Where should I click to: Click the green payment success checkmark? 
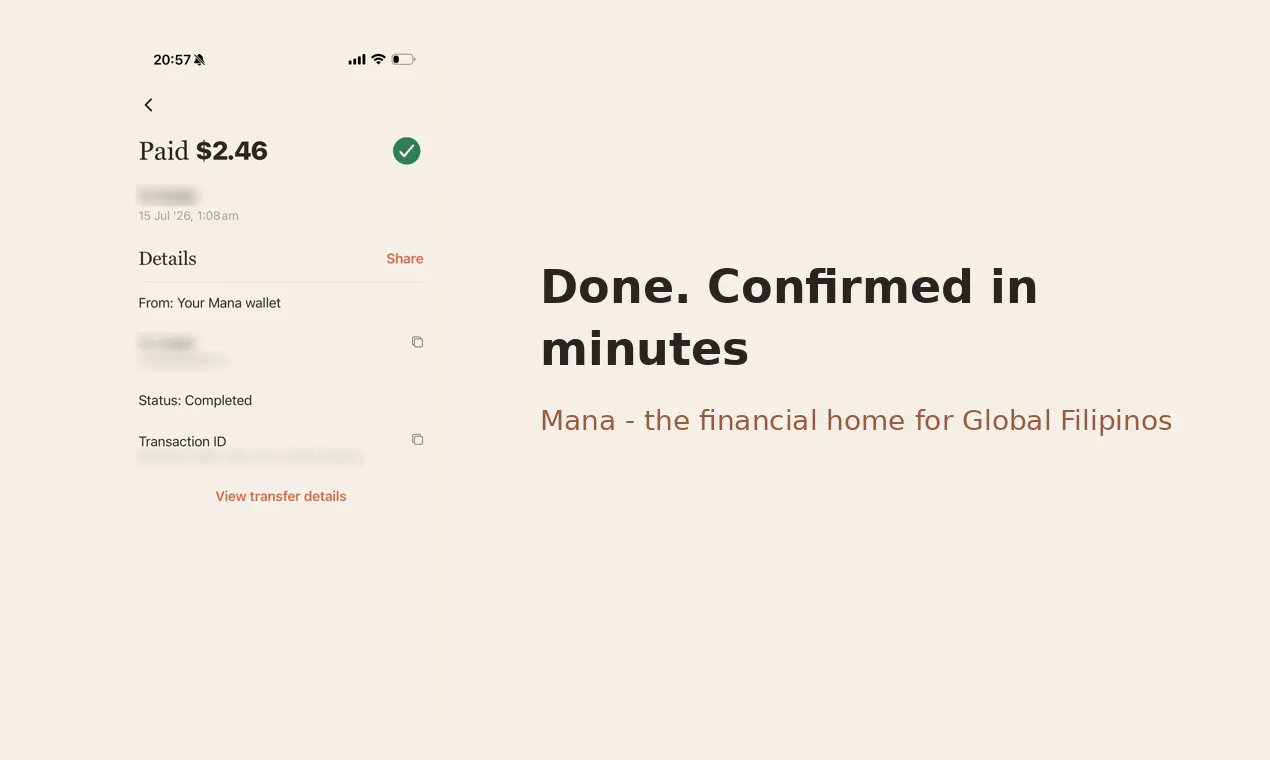pos(406,151)
